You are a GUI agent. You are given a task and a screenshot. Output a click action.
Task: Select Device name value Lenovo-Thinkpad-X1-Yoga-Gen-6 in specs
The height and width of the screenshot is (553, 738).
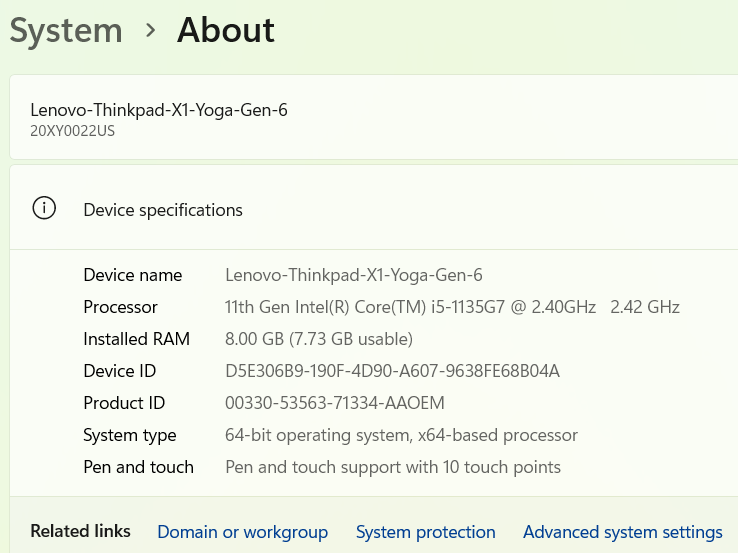click(354, 275)
